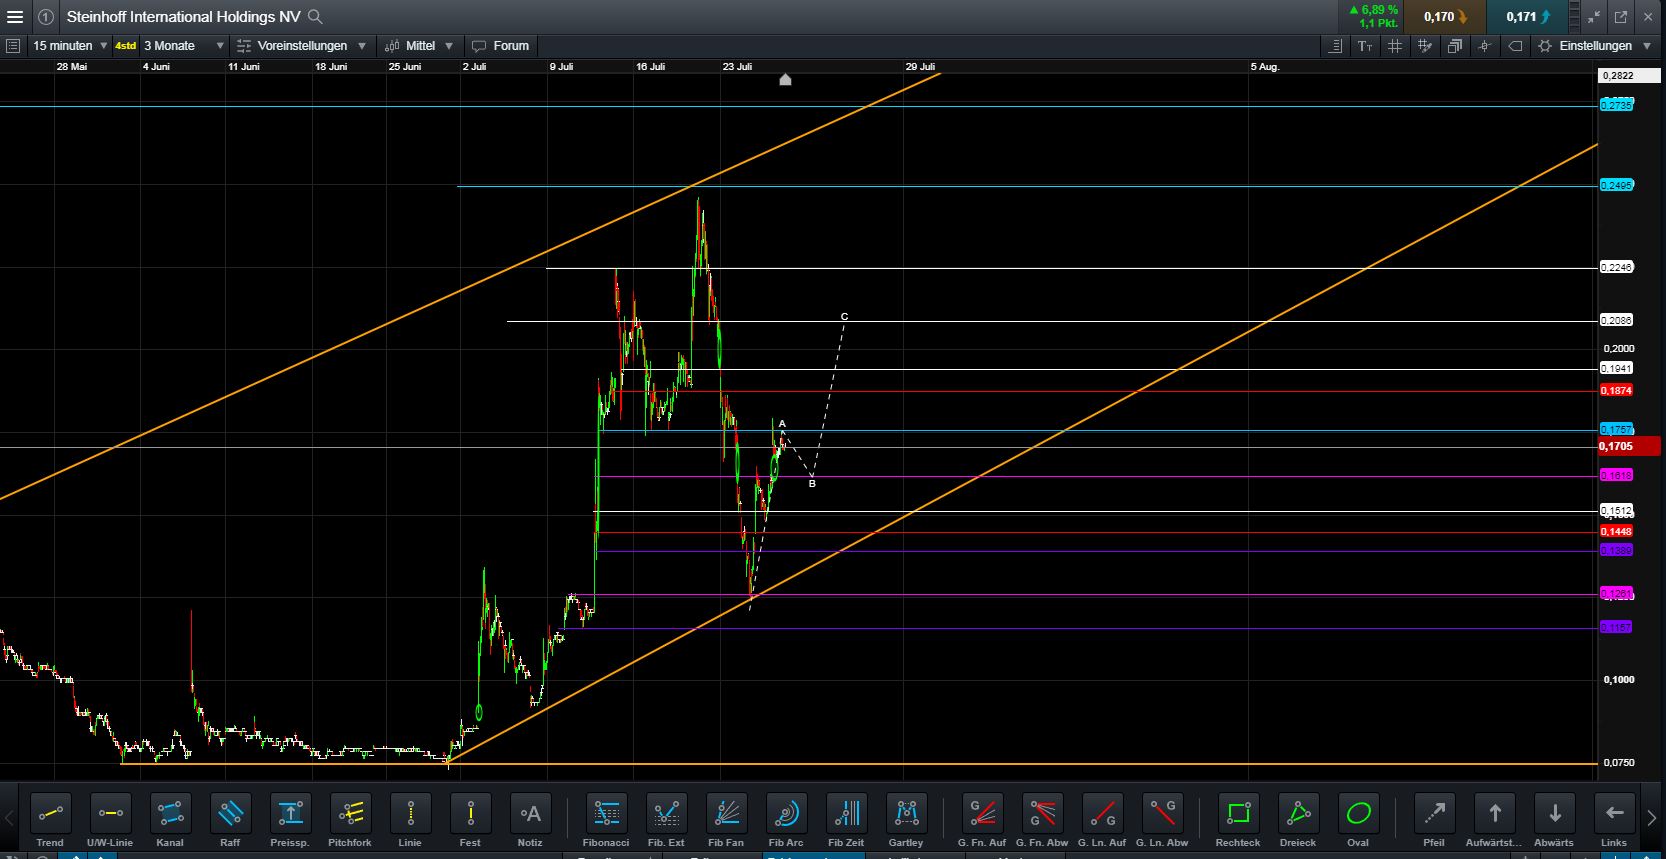The image size is (1666, 859).
Task: Toggle the price scale alignment icon
Action: pyautogui.click(x=1335, y=46)
